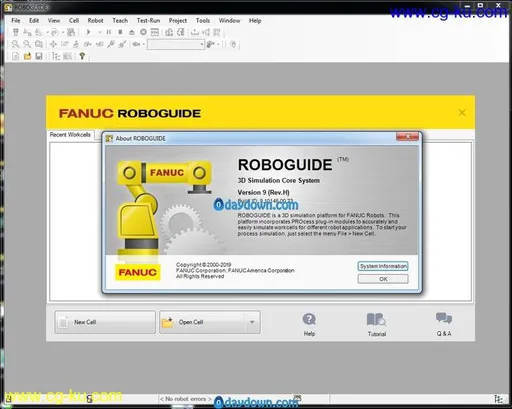Click the floppy disk save icon
The width and height of the screenshot is (512, 409).
pos(39,56)
